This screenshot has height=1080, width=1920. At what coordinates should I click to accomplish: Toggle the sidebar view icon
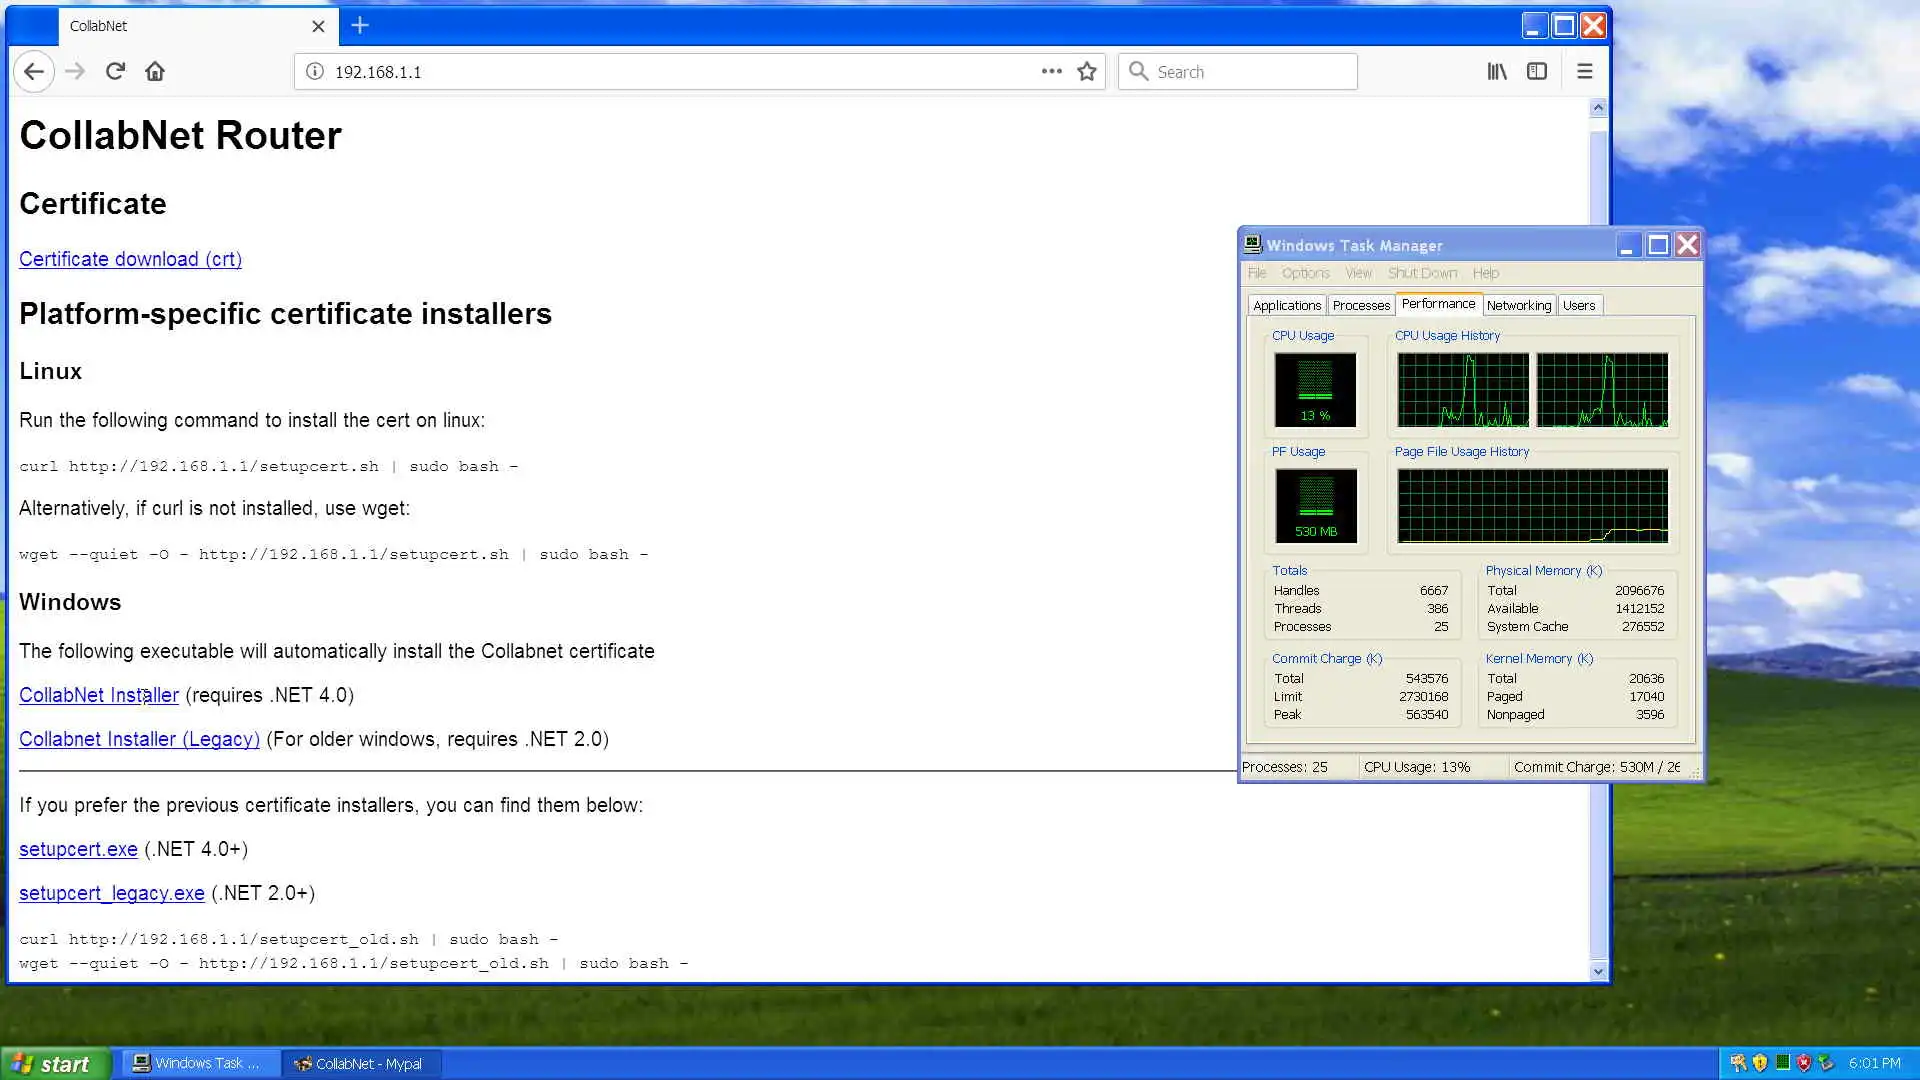[x=1537, y=71]
